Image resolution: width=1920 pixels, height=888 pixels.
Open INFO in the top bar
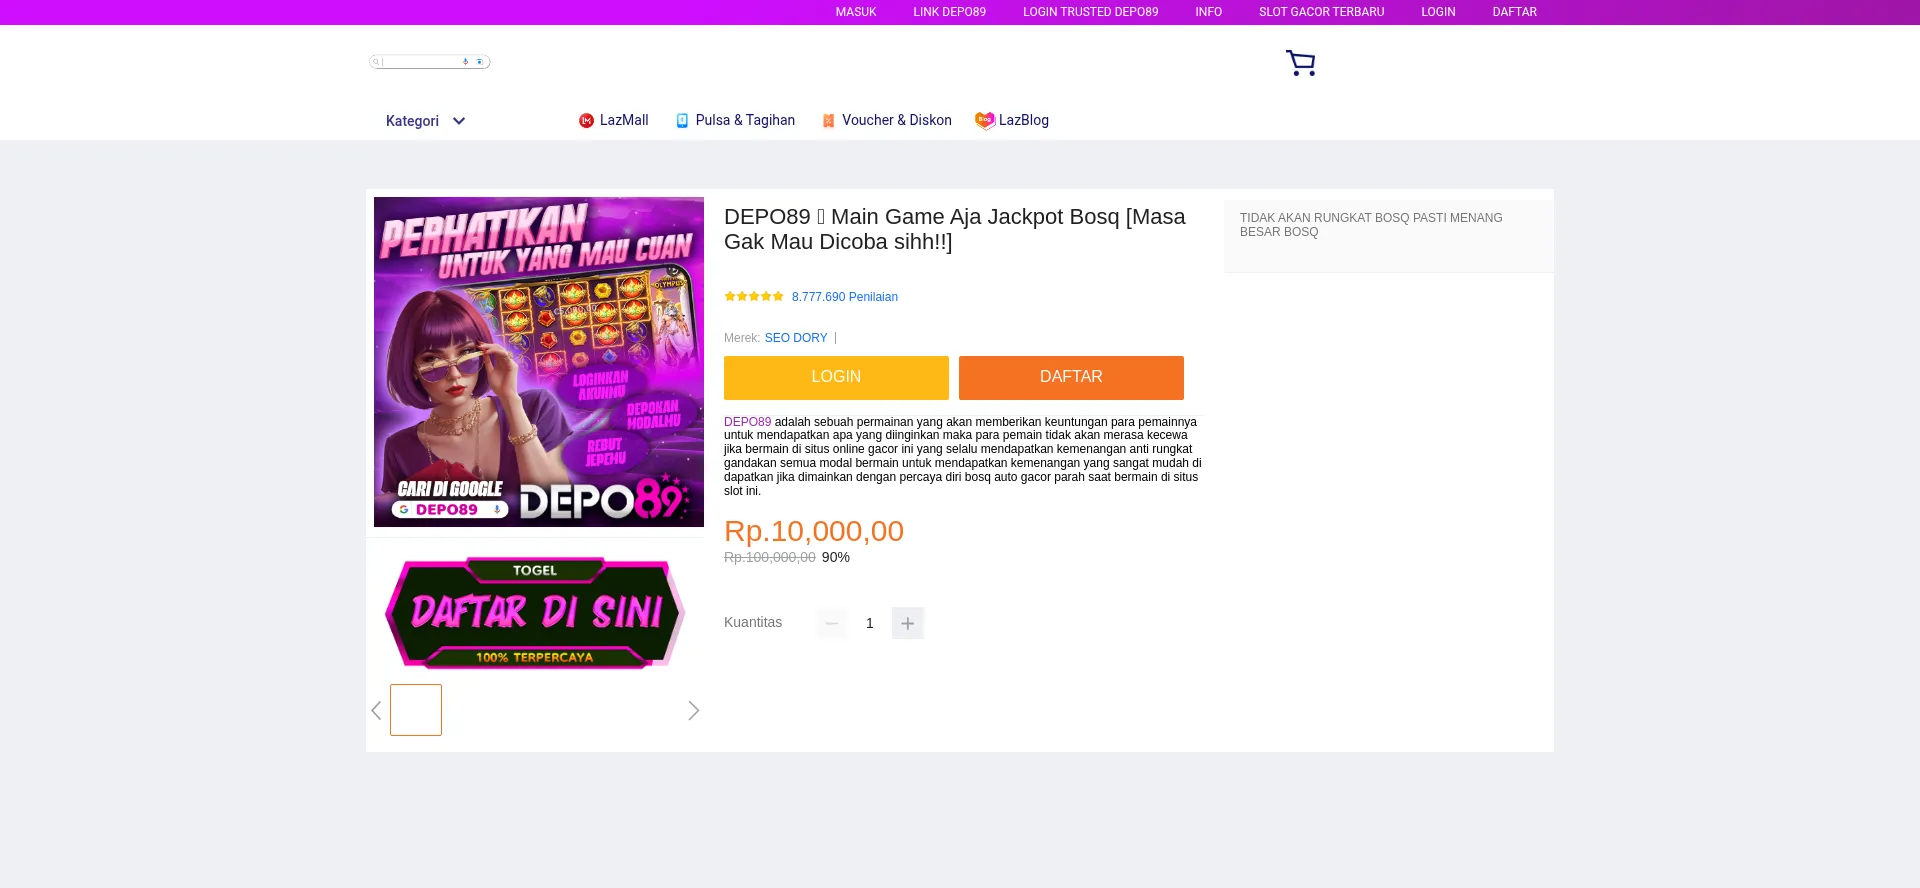(x=1208, y=12)
